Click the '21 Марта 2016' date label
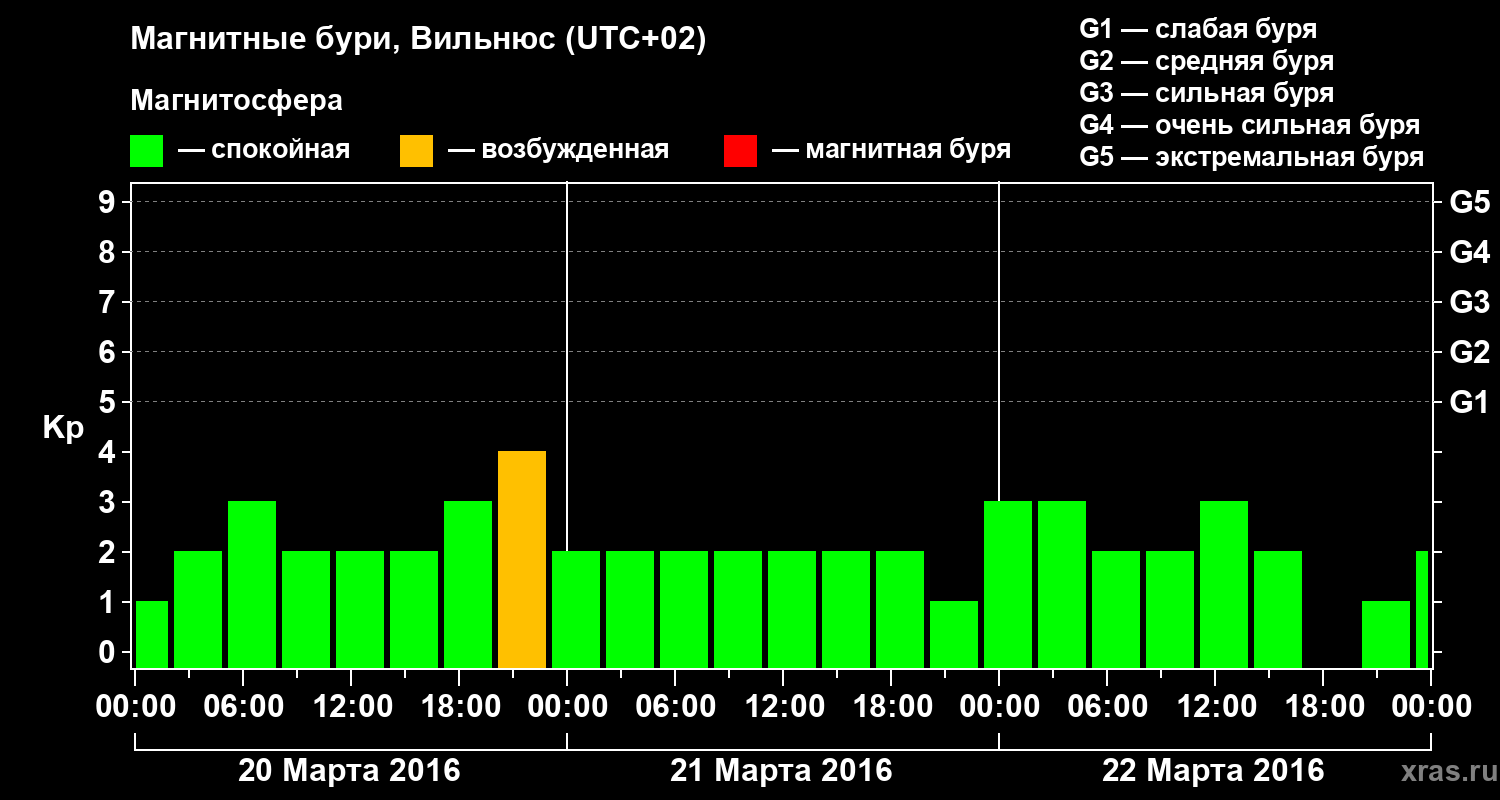This screenshot has height=800, width=1500. pos(781,771)
